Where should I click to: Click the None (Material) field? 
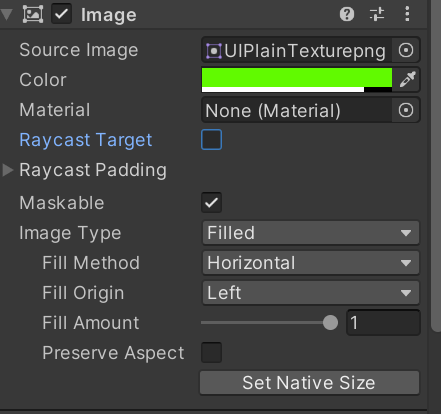click(x=296, y=110)
